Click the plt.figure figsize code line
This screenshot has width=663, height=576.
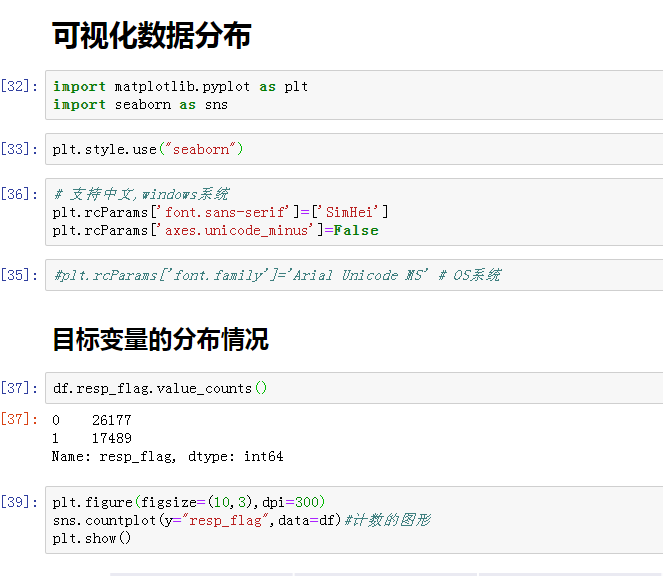coord(189,502)
